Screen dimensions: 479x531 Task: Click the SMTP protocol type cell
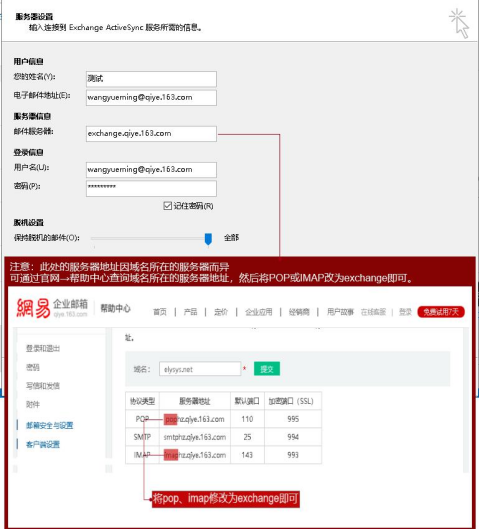pyautogui.click(x=142, y=437)
